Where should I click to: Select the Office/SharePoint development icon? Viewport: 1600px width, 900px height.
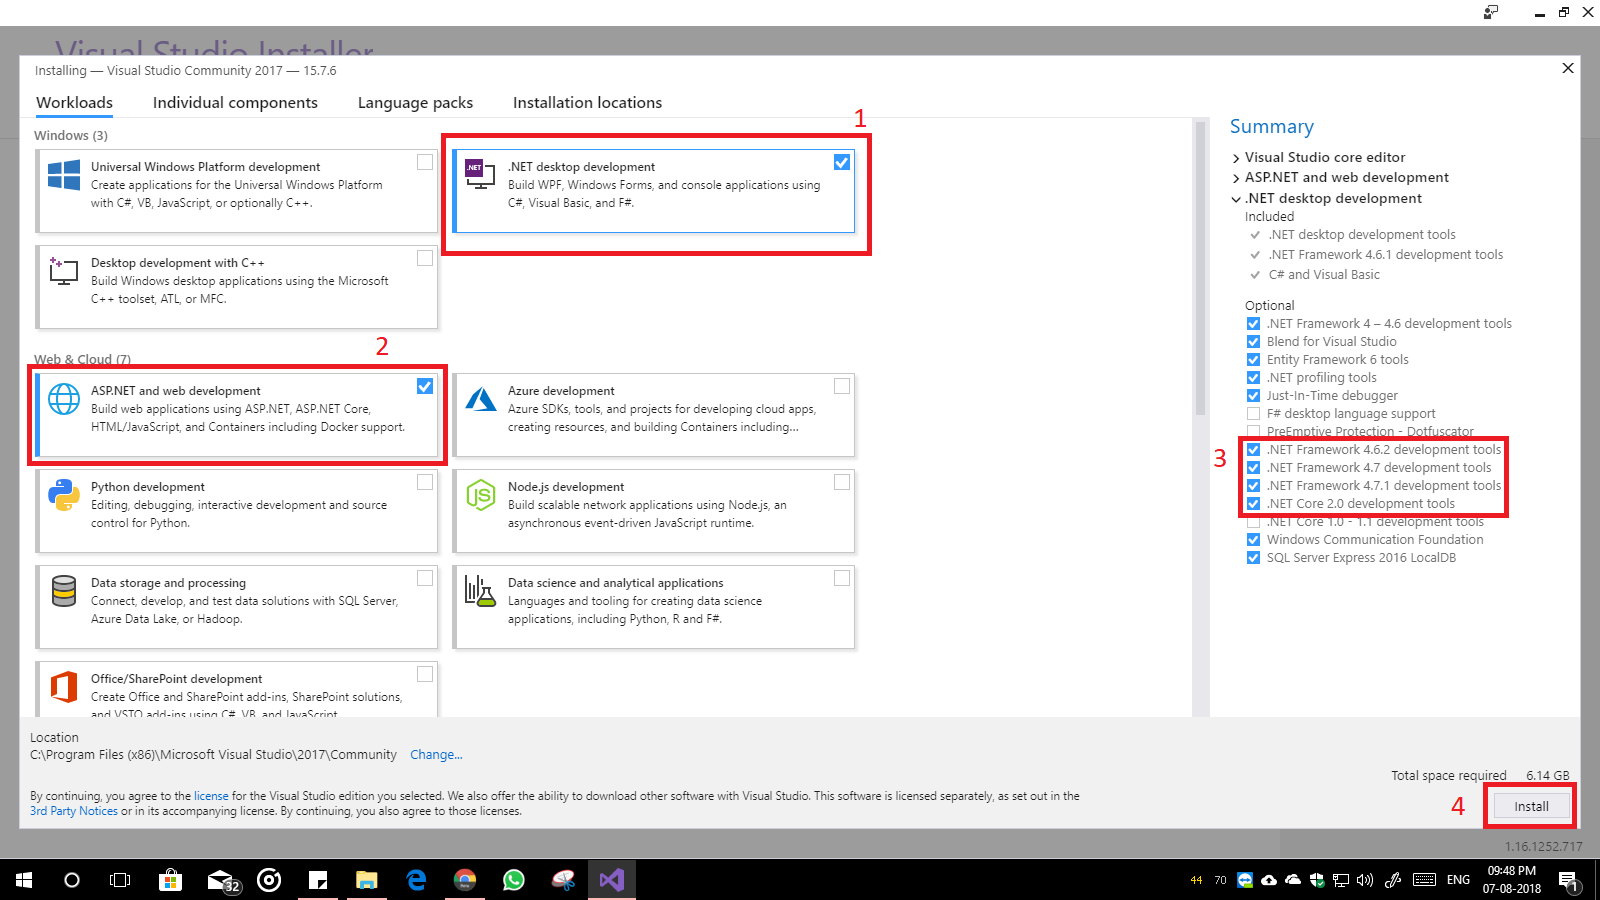[x=64, y=686]
